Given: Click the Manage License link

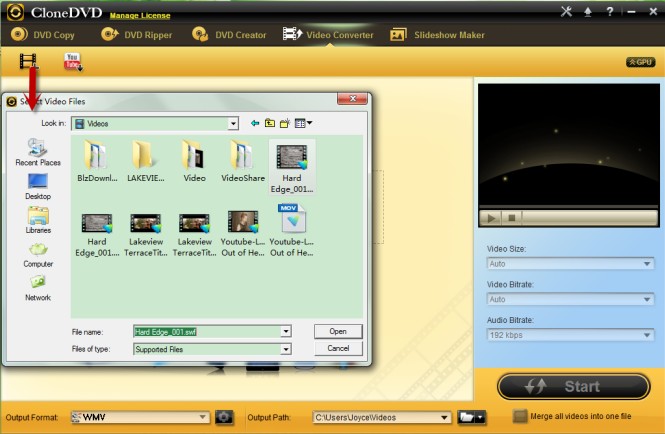Looking at the screenshot, I should (x=140, y=16).
